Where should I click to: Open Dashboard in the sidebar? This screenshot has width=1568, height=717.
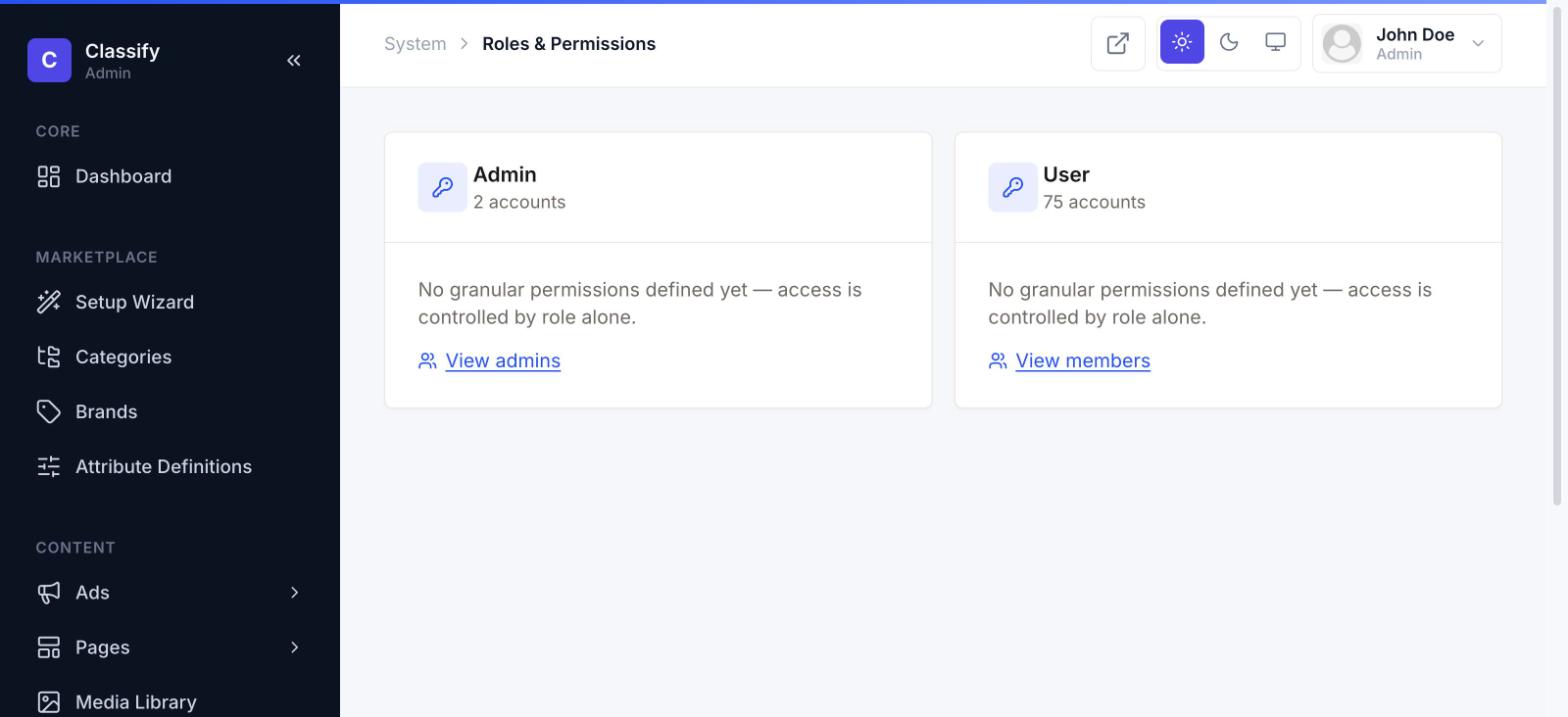pyautogui.click(x=170, y=177)
